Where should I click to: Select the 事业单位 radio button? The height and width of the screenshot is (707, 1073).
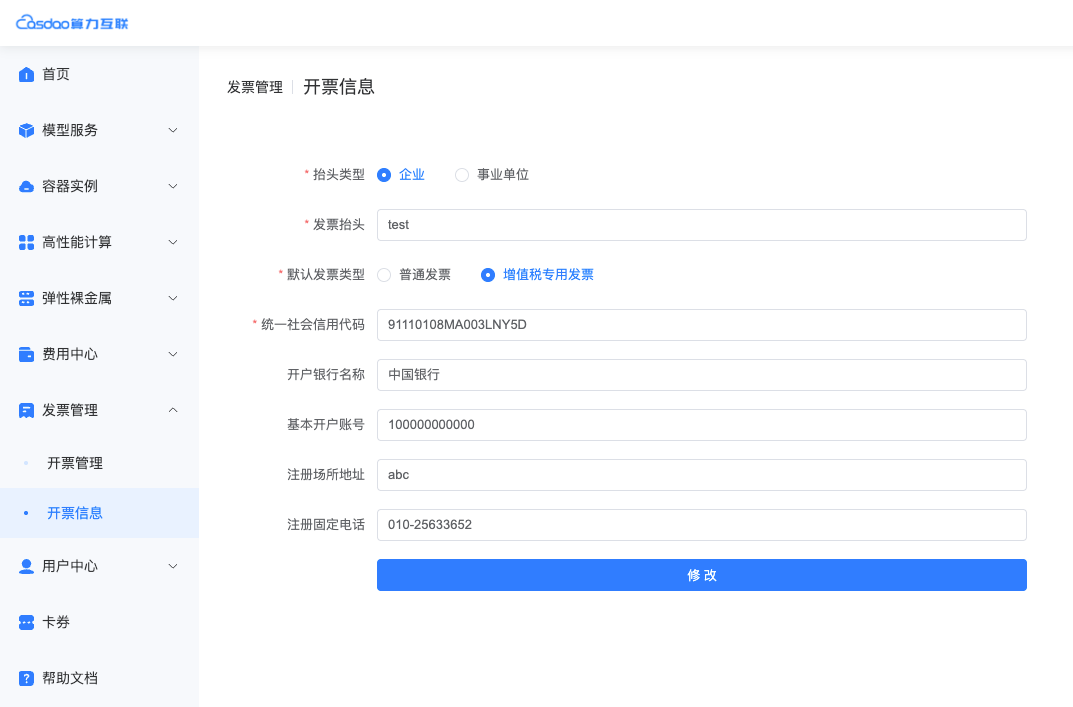(462, 175)
